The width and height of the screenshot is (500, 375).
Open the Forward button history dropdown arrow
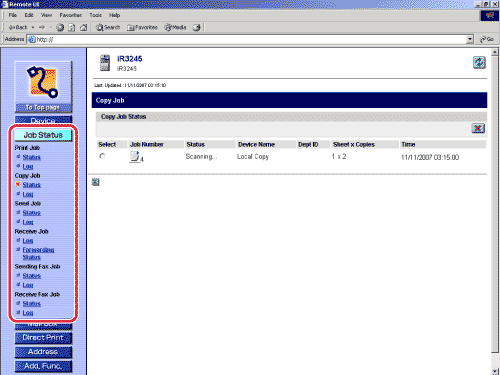click(x=51, y=27)
